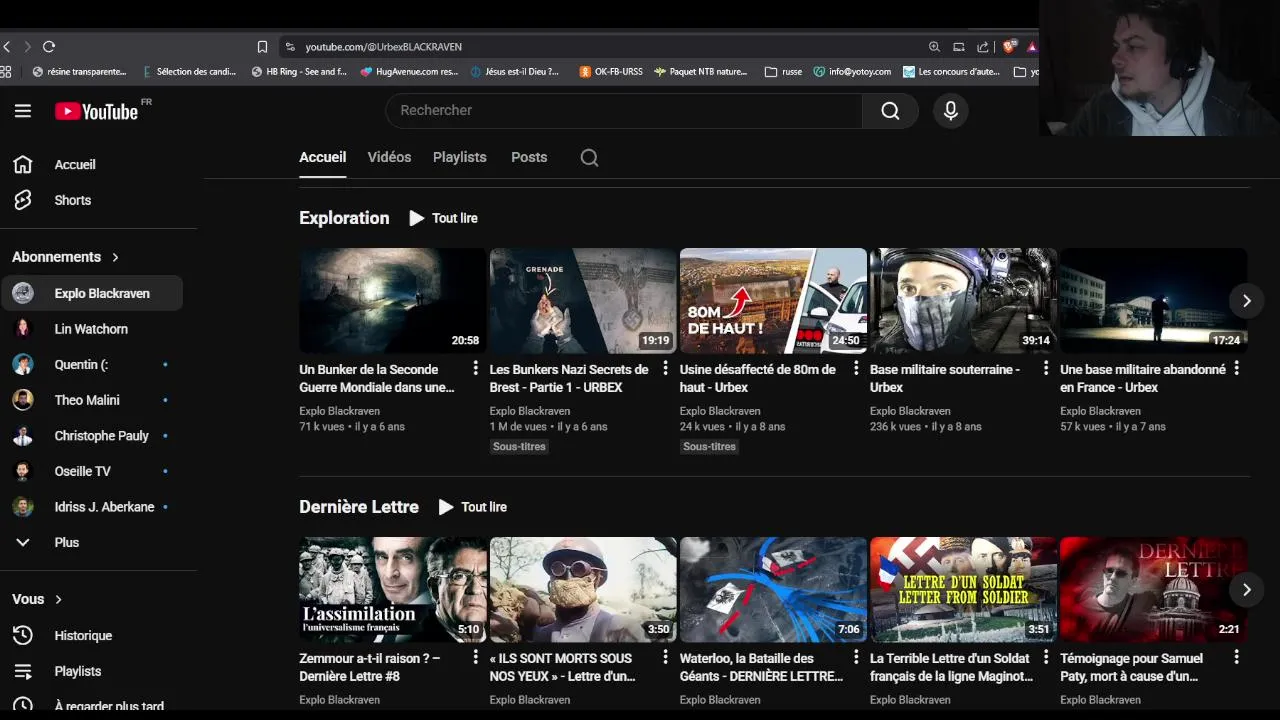This screenshot has width=1280, height=720.
Task: Open the HB Ring bookmark
Action: tap(299, 72)
